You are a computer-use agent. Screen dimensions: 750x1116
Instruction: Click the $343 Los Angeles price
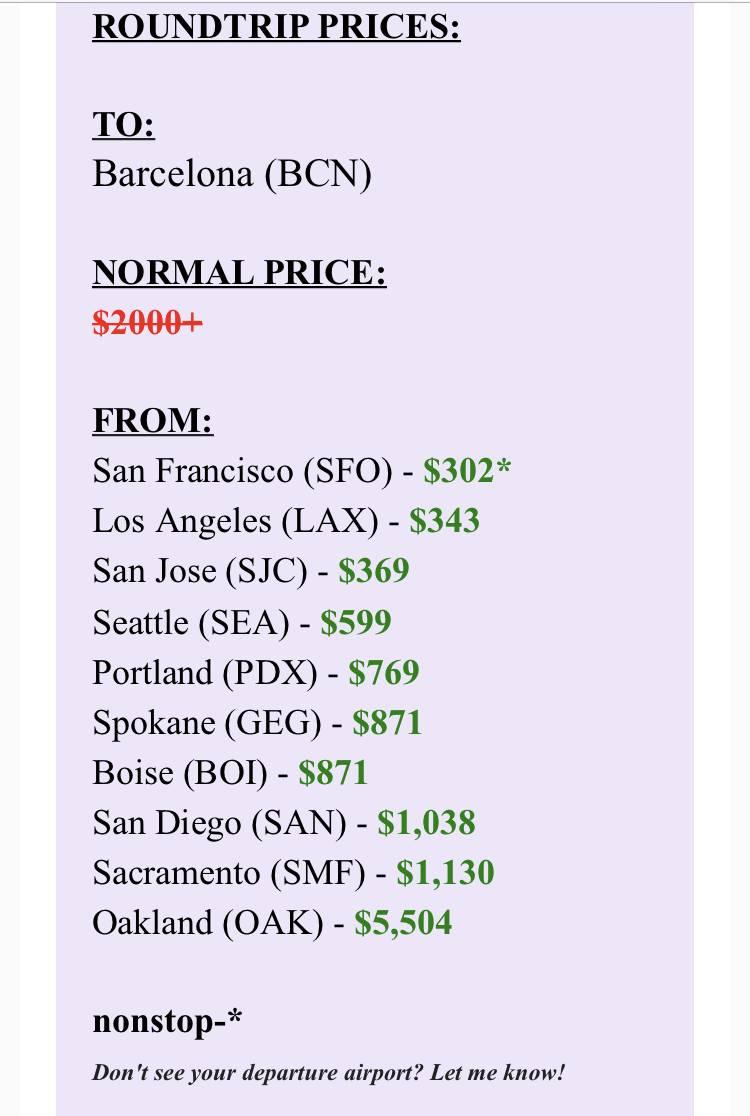click(444, 520)
